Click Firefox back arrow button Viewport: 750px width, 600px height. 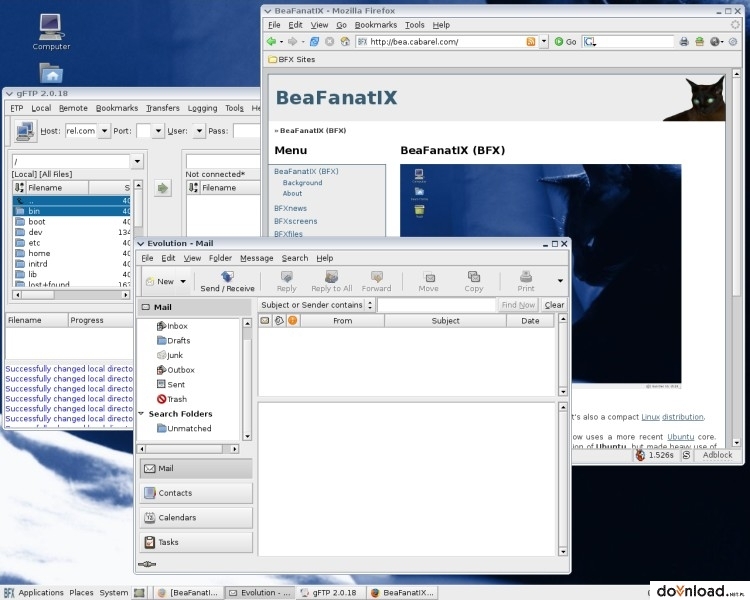pyautogui.click(x=271, y=42)
